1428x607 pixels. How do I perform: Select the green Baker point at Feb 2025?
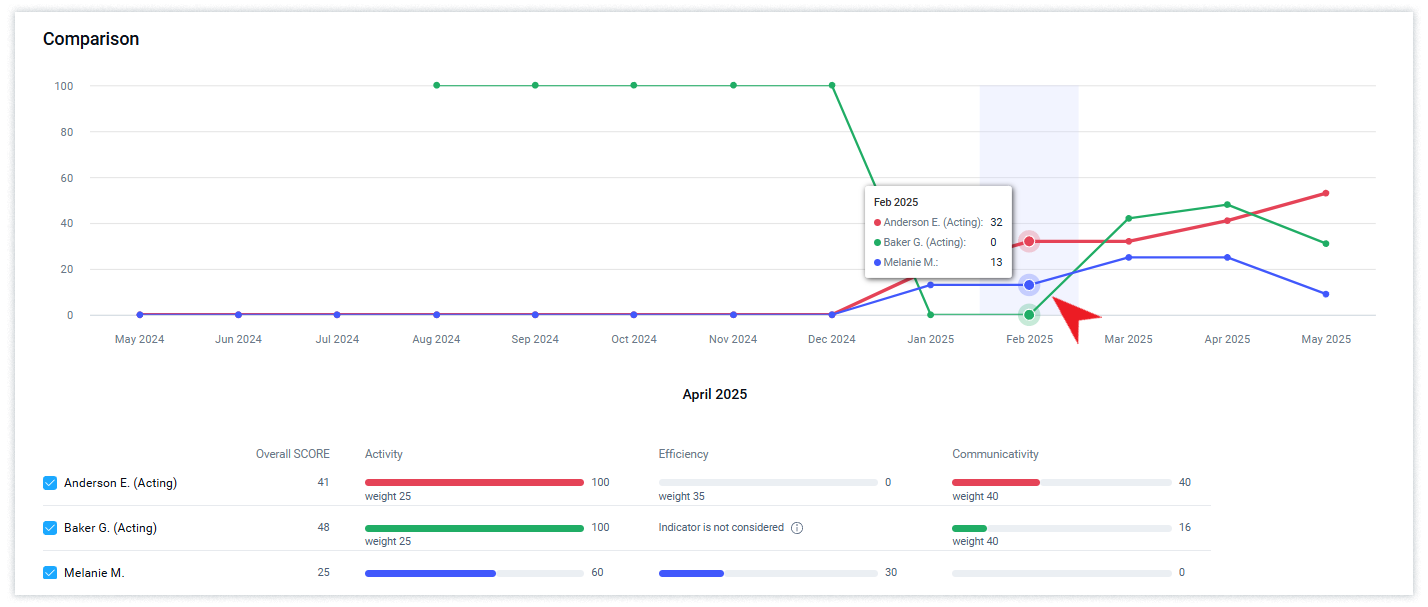point(1029,315)
